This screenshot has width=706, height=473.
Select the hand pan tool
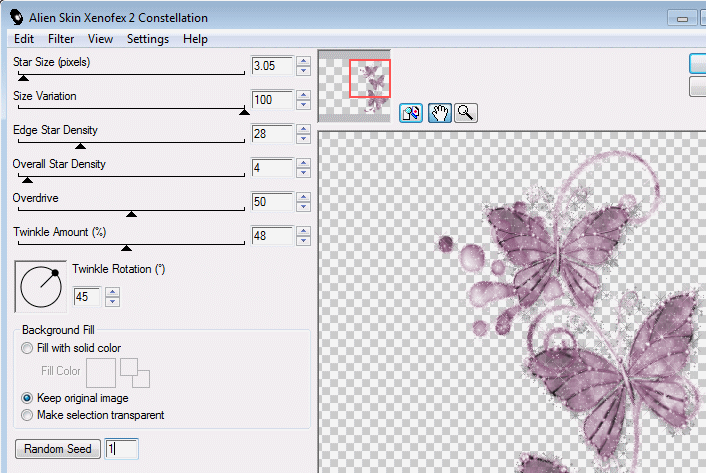click(x=439, y=113)
